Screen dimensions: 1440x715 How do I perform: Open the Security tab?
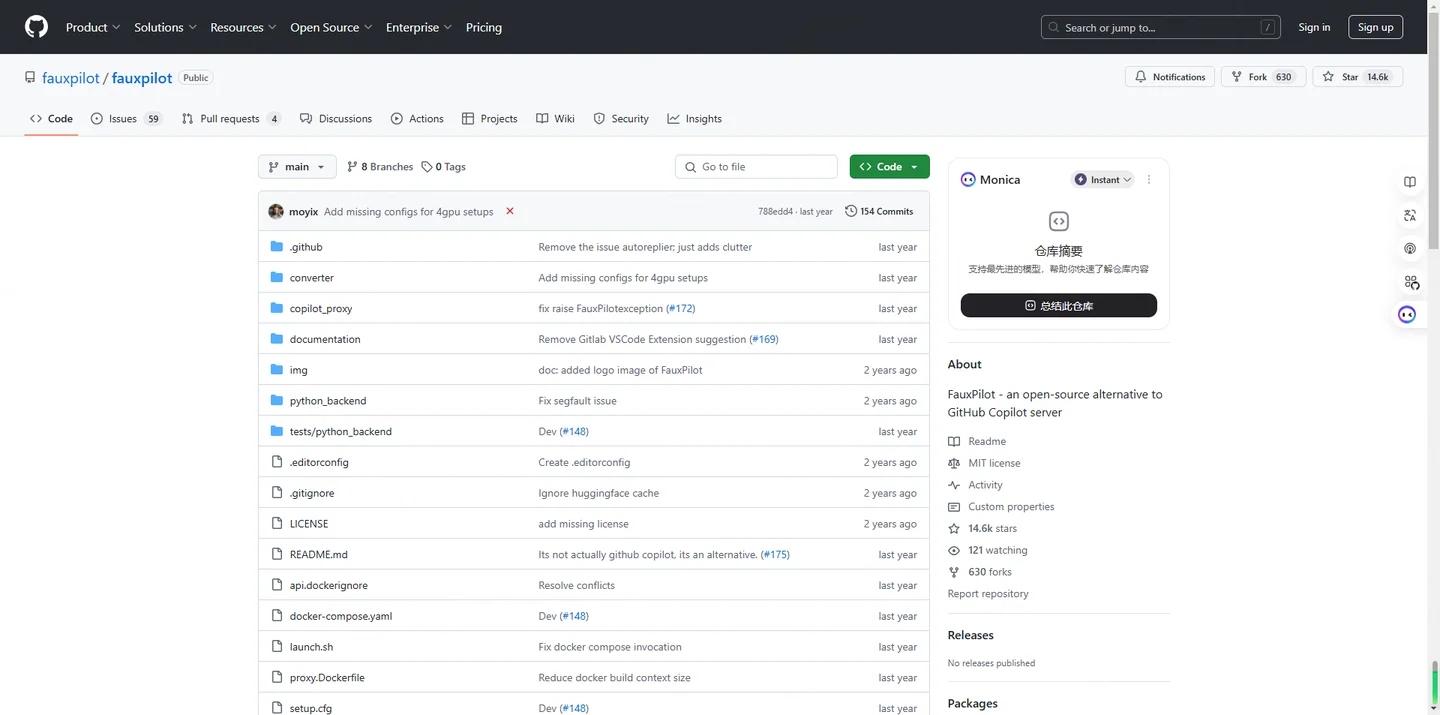(621, 118)
